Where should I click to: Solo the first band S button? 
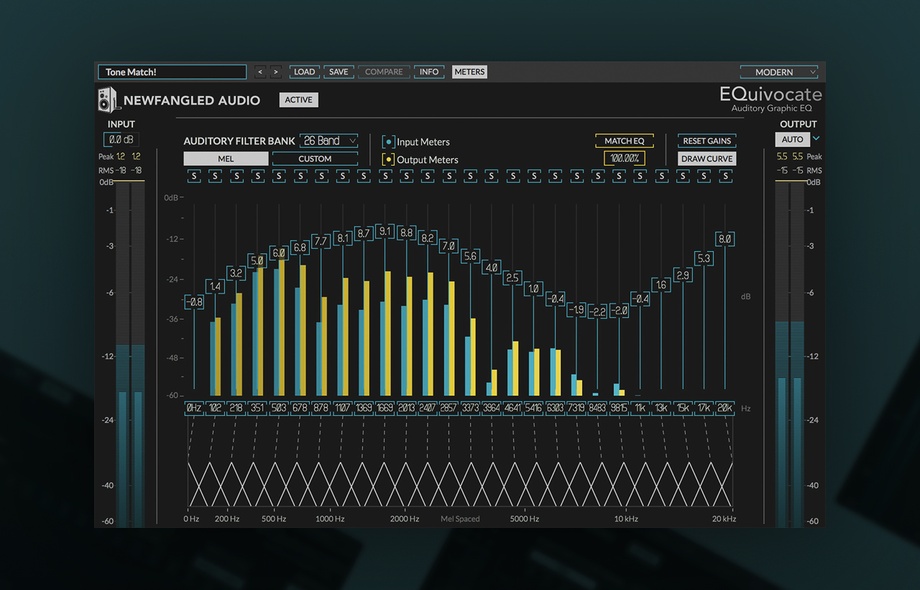pyautogui.click(x=193, y=176)
